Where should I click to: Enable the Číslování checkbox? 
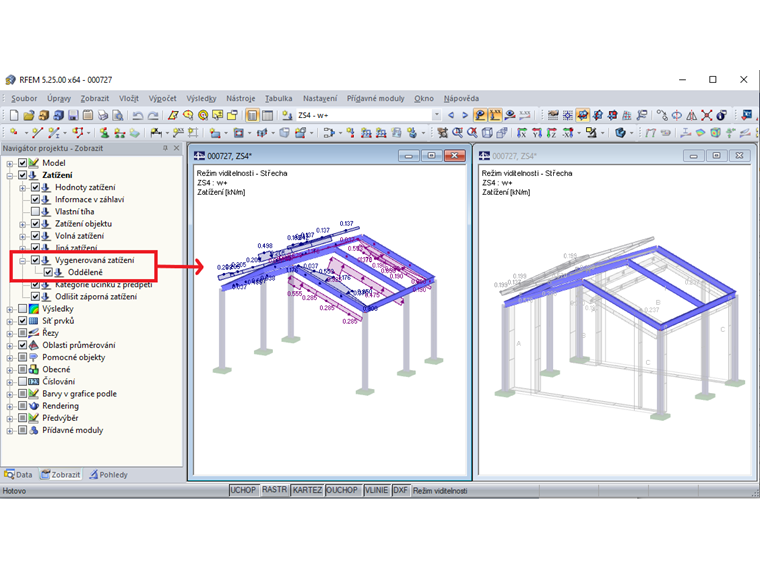coord(23,381)
